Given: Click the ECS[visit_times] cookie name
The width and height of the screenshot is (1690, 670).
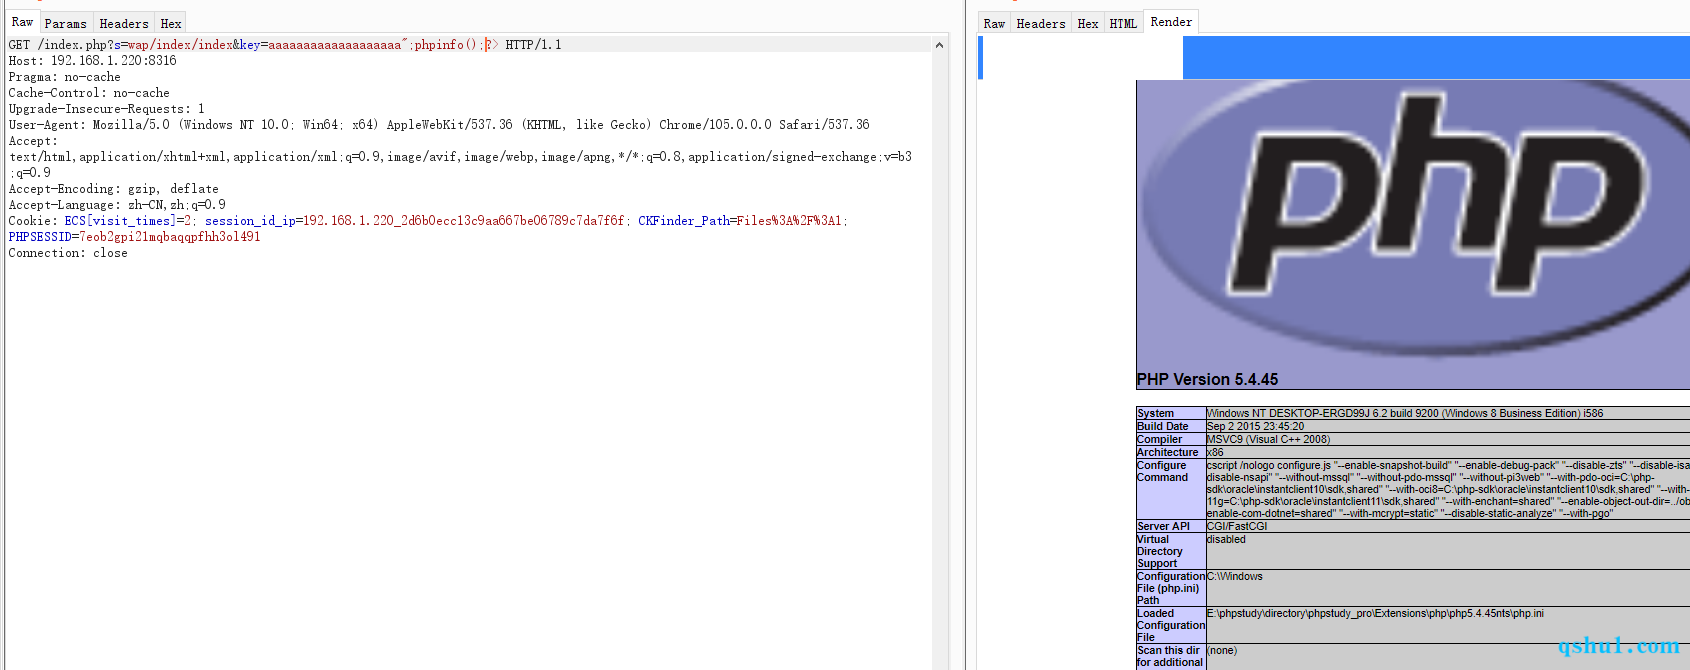Looking at the screenshot, I should [x=120, y=221].
